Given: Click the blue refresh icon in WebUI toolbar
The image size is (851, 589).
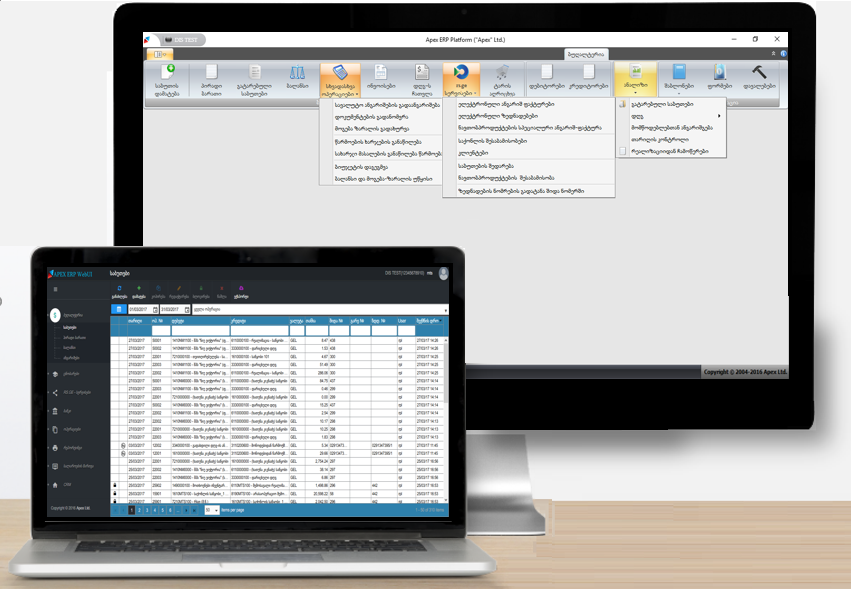Looking at the screenshot, I should 119,288.
